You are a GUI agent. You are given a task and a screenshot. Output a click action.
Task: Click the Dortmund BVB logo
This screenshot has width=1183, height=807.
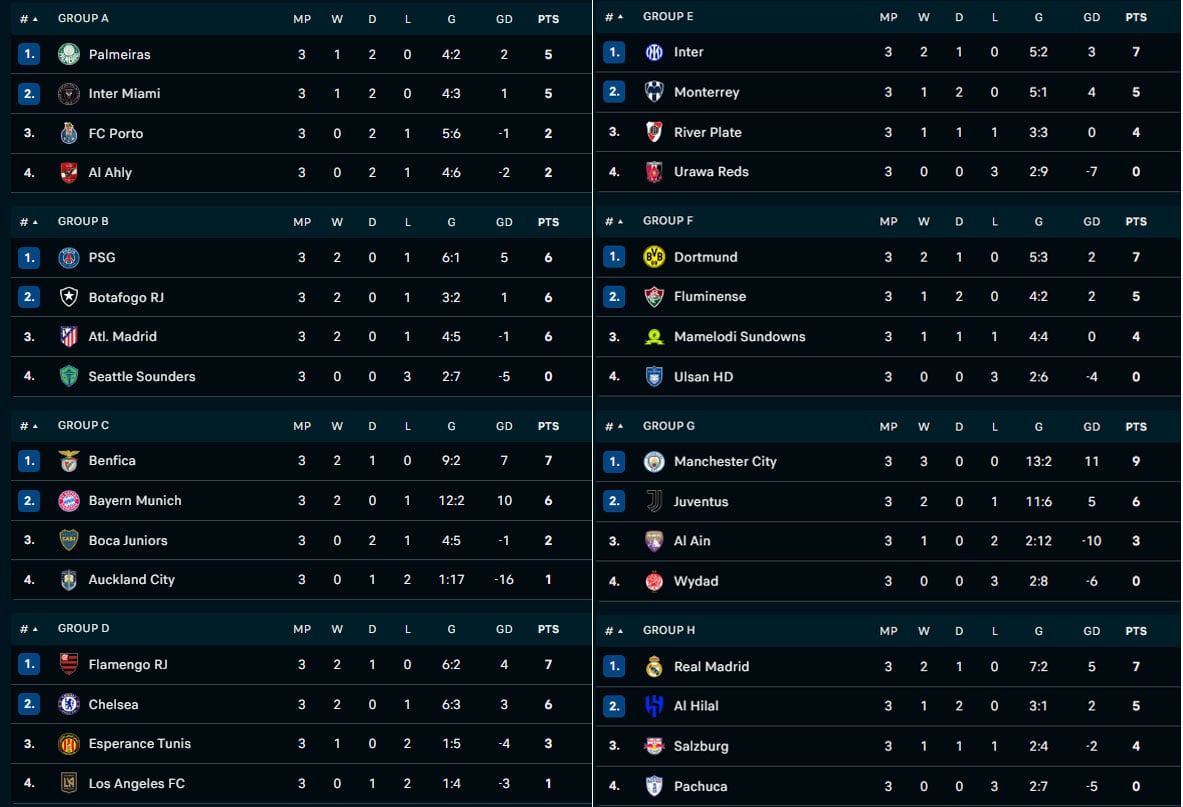click(654, 257)
